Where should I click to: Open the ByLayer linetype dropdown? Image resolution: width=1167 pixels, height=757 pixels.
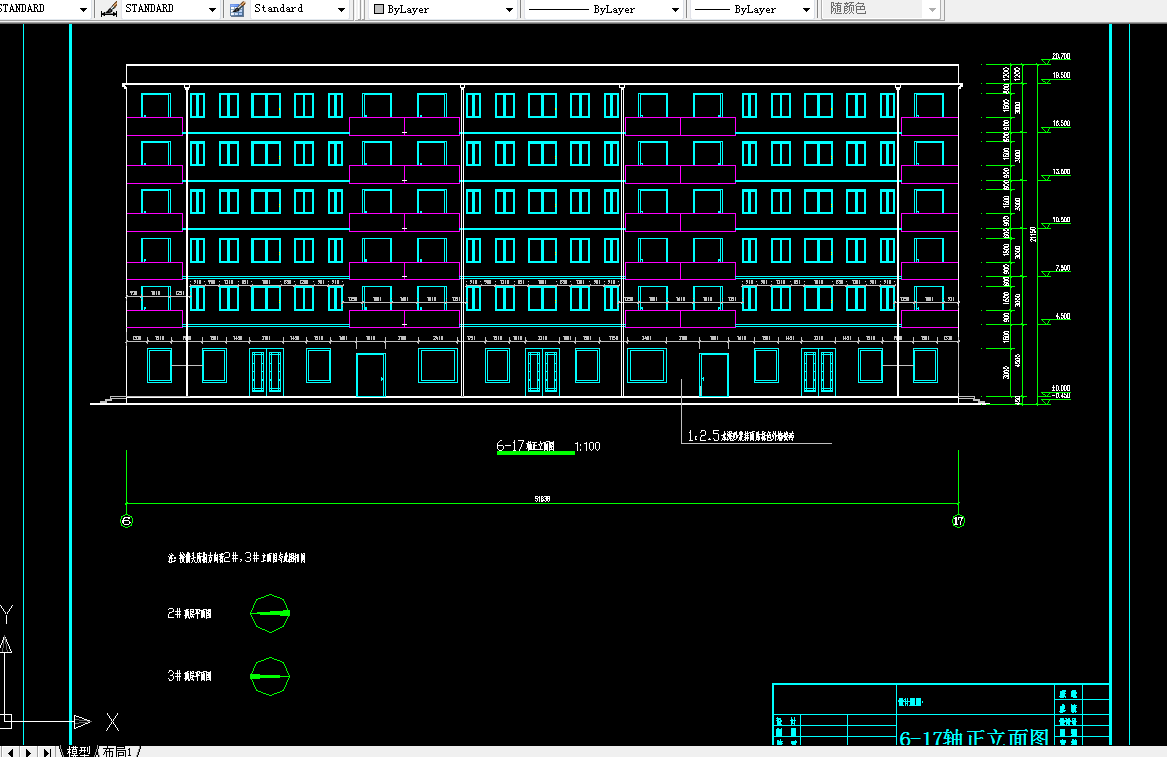[x=676, y=9]
